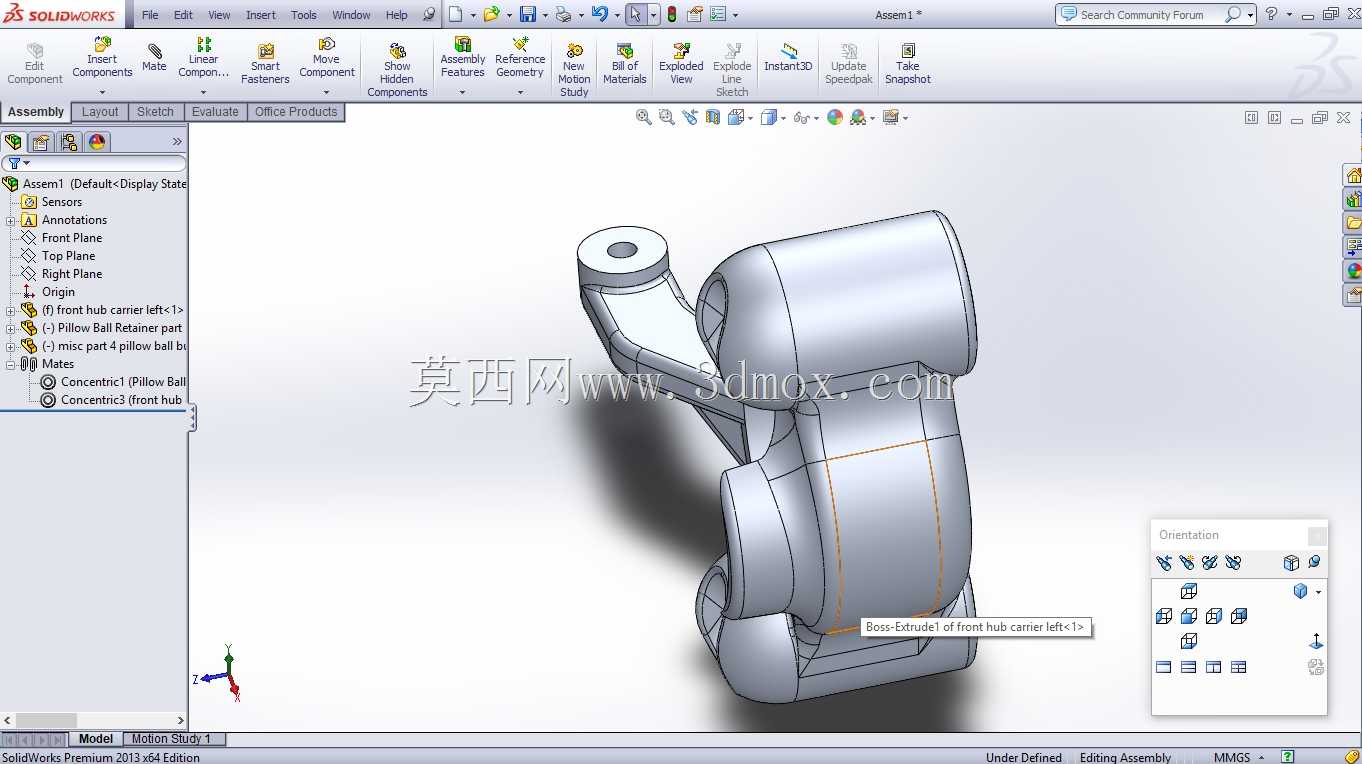The image size is (1362, 764).
Task: Open the Assembly Features dropdown arrow
Action: 463,92
